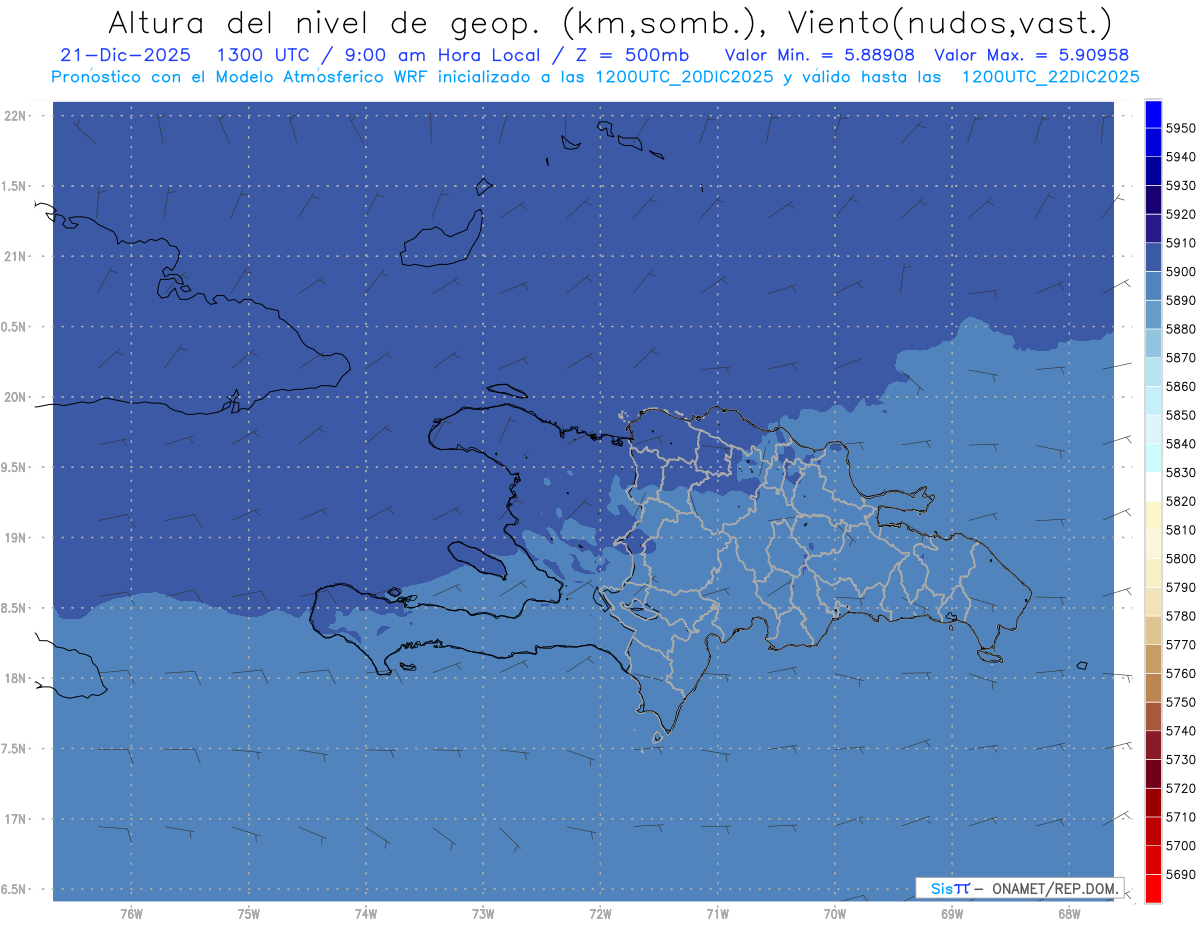This screenshot has height=927, width=1200.
Task: Click the '5920' color bar value
Action: [x=1180, y=214]
